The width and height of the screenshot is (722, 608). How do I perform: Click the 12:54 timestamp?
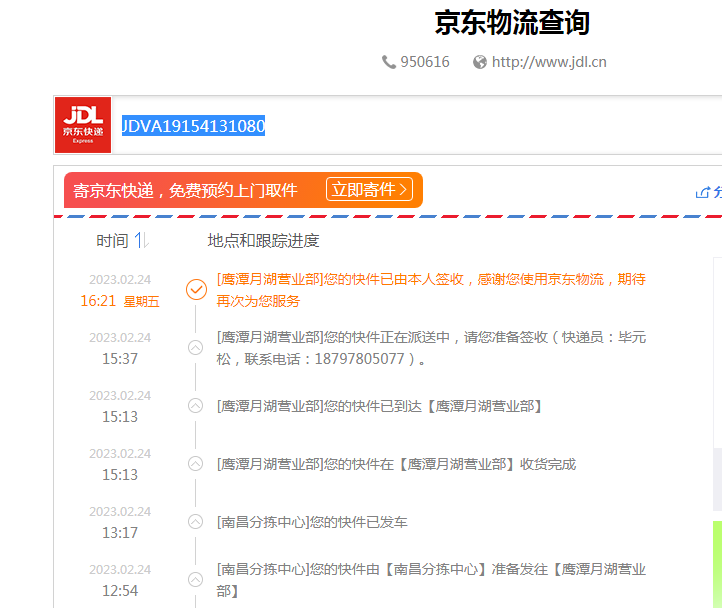(x=120, y=591)
